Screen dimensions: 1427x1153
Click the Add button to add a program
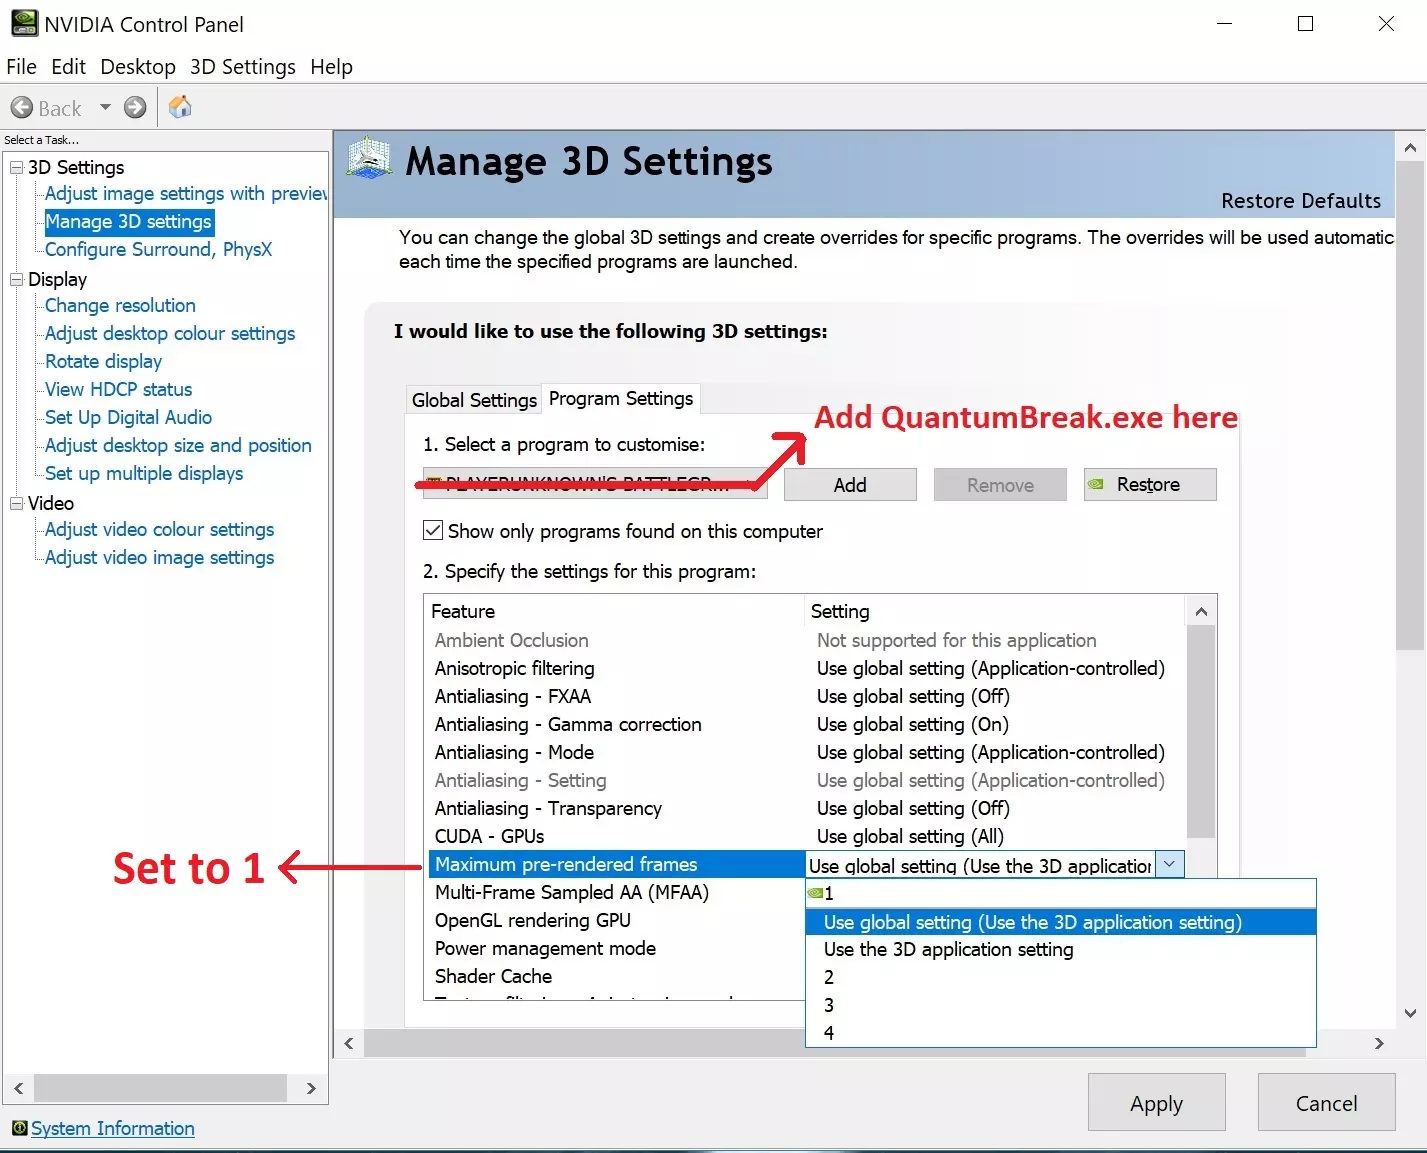tap(850, 485)
